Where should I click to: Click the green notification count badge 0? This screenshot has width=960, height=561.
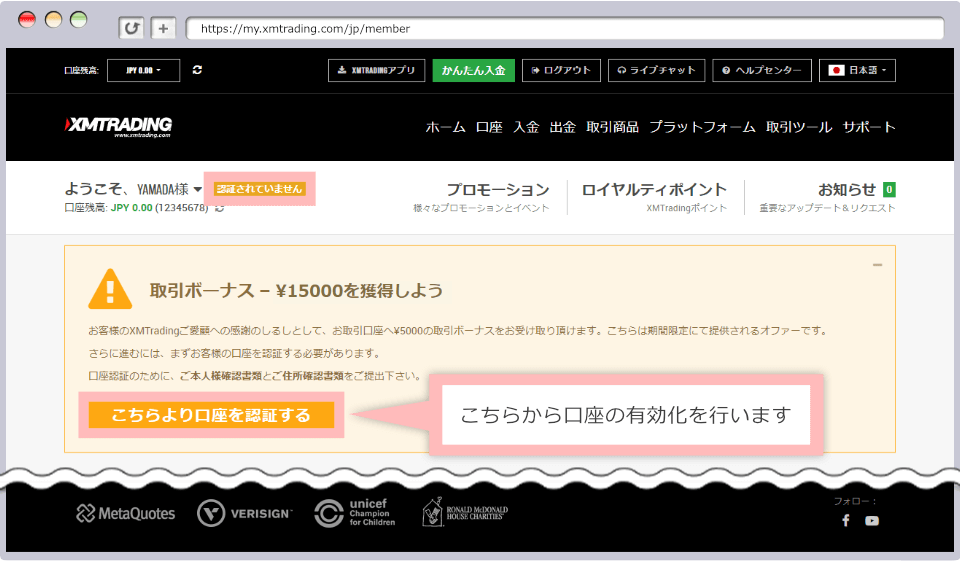pyautogui.click(x=889, y=190)
